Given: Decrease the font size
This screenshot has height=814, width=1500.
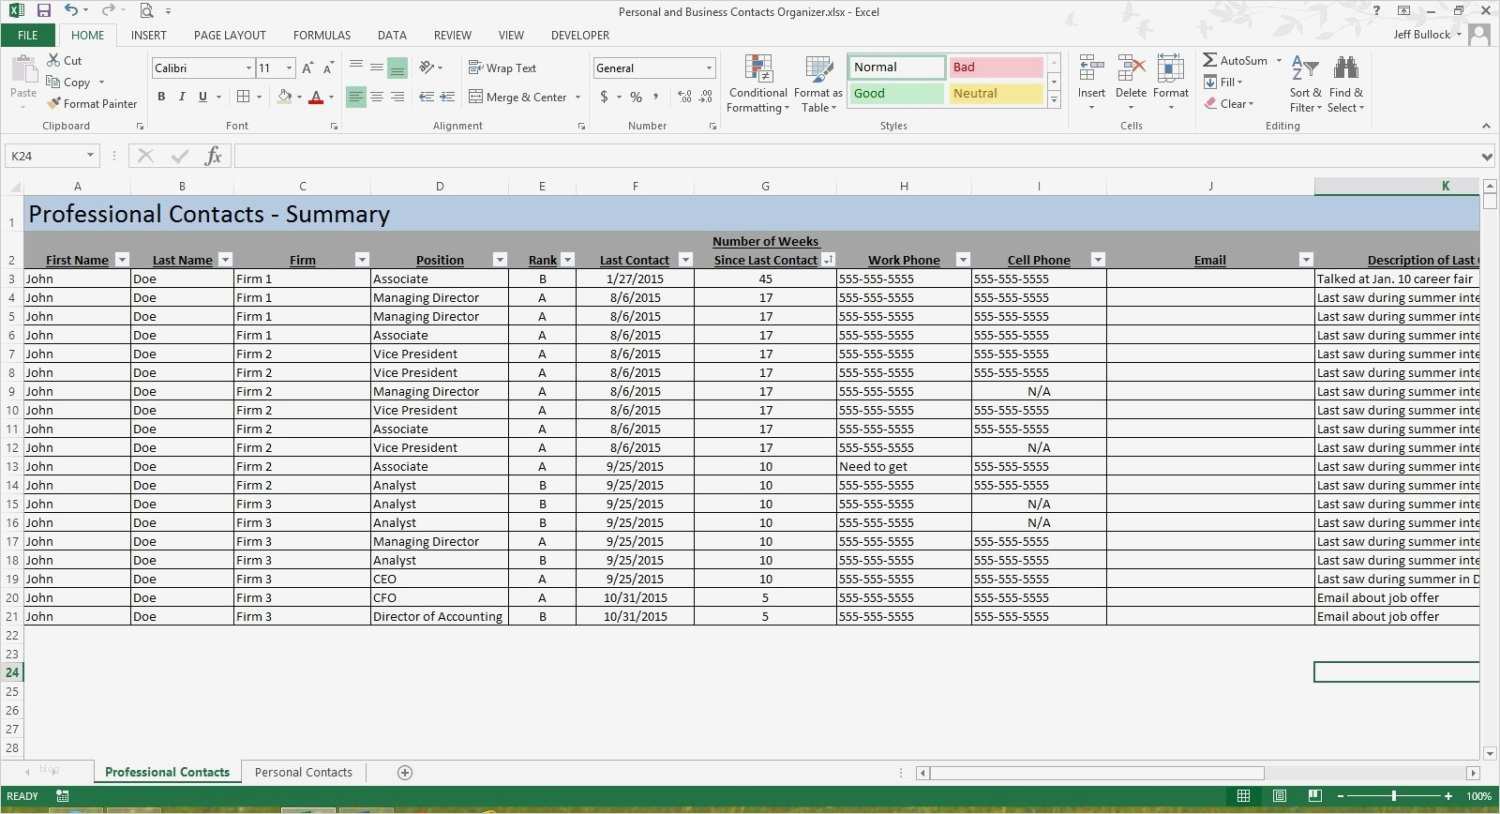Looking at the screenshot, I should [x=328, y=68].
